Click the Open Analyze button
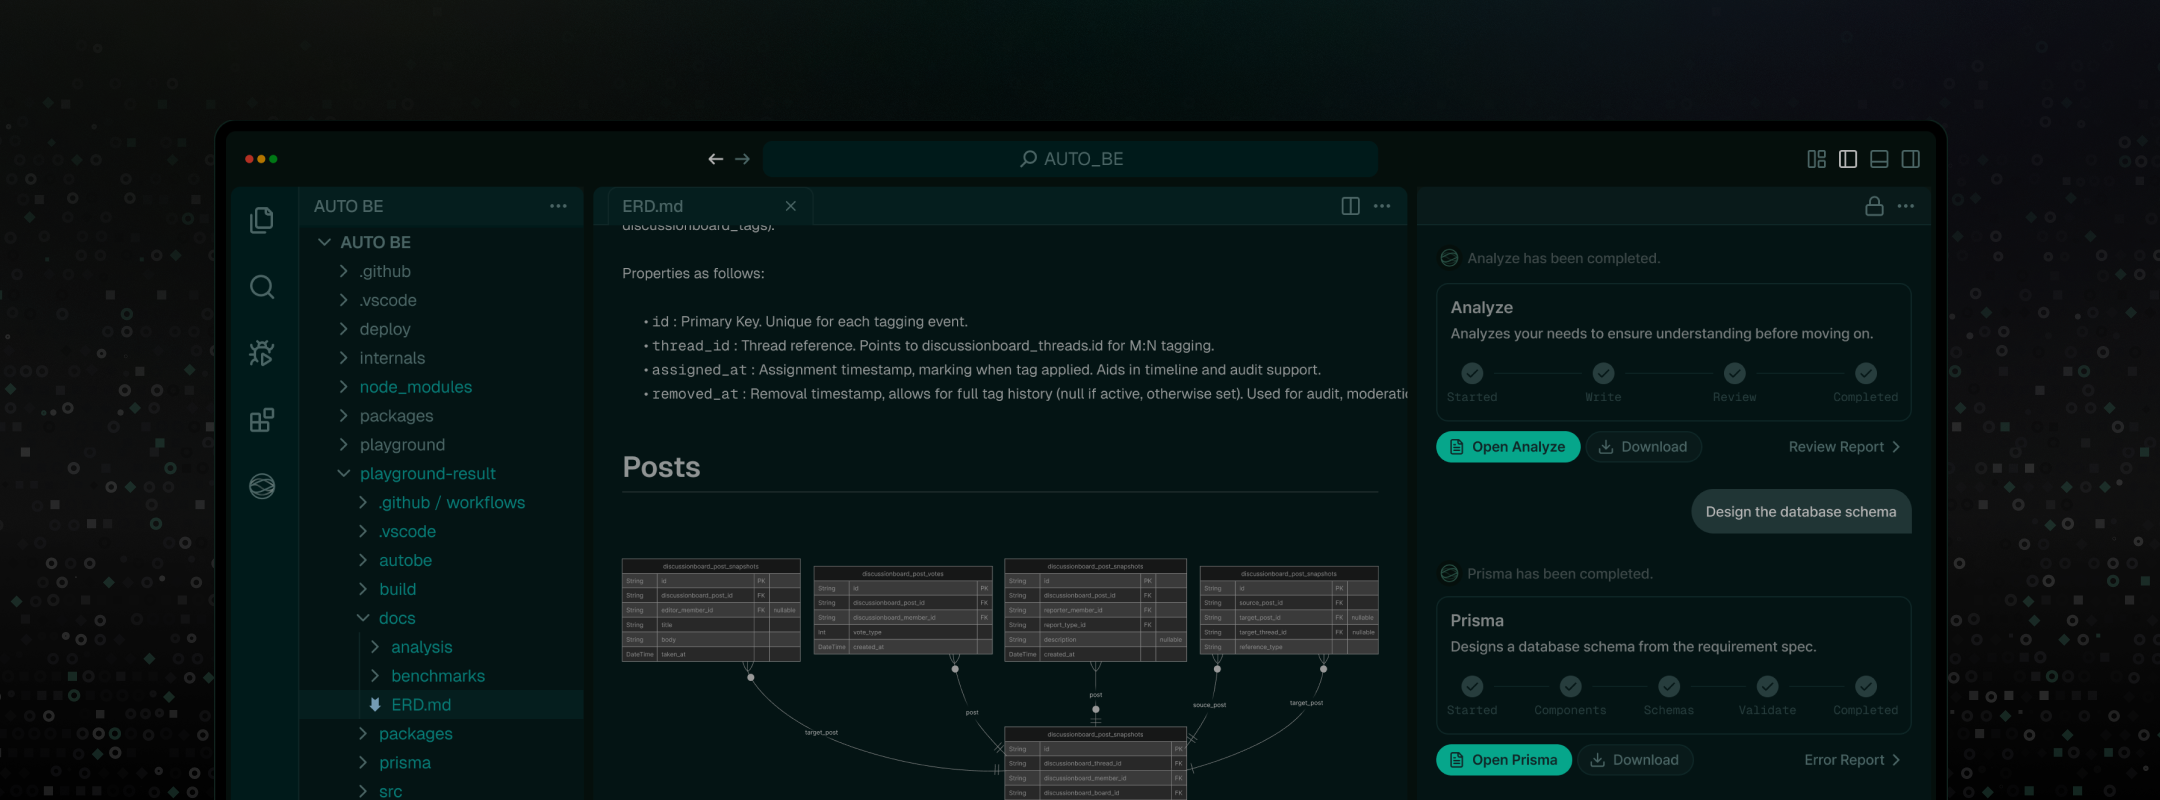The height and width of the screenshot is (800, 2160). [x=1508, y=447]
